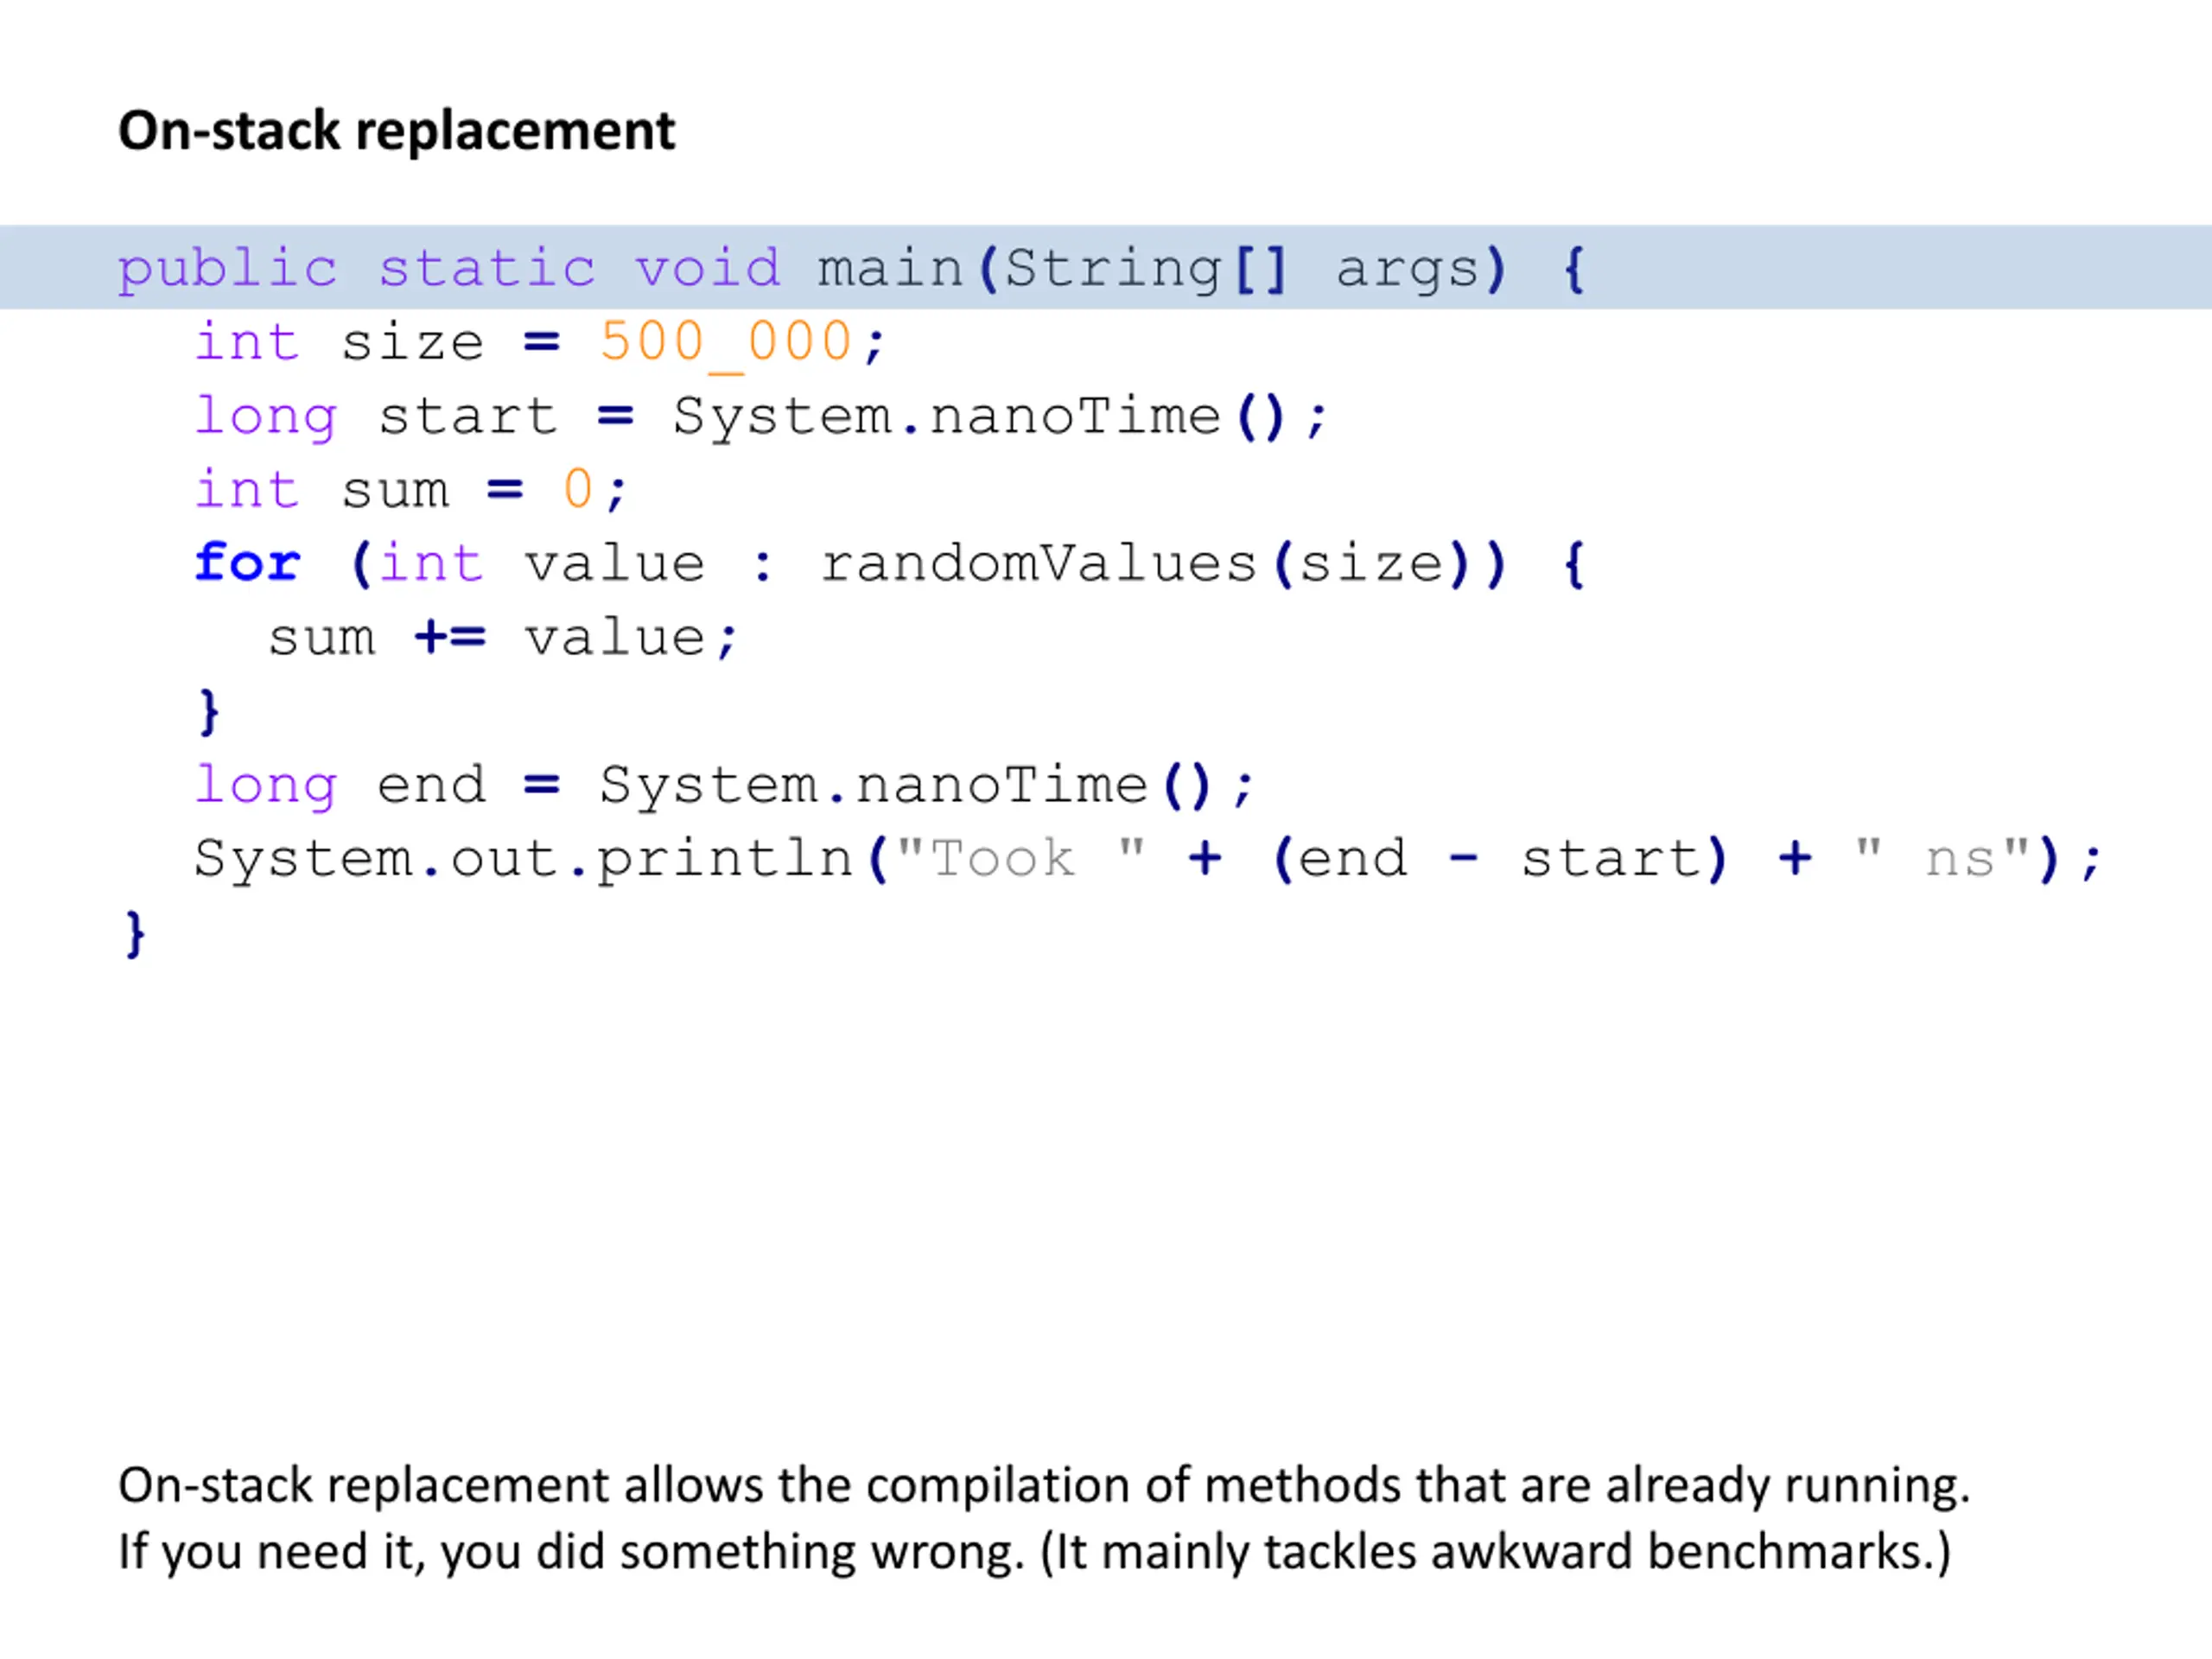Click the sentence 'If you need it, you did something wrong'
2212x1659 pixels.
click(x=1035, y=1553)
